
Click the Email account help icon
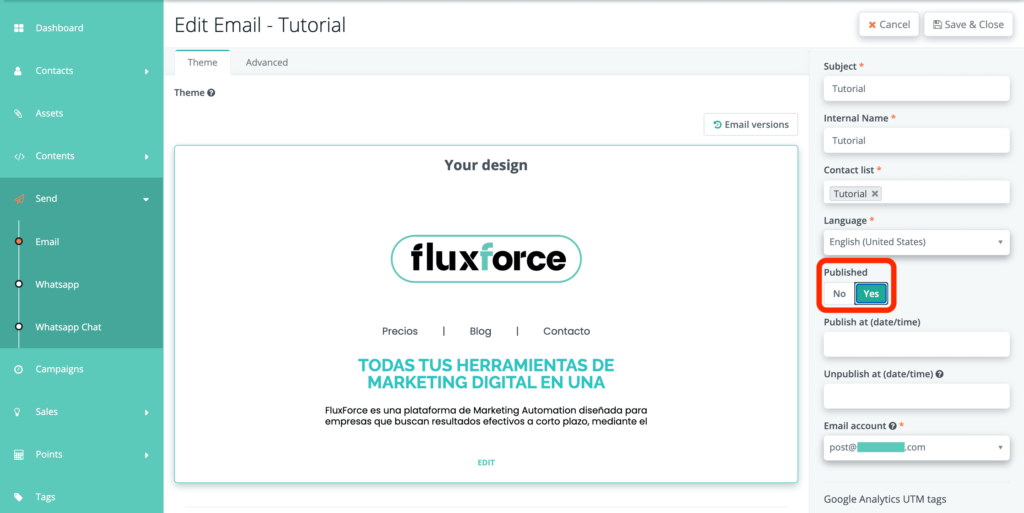[892, 426]
